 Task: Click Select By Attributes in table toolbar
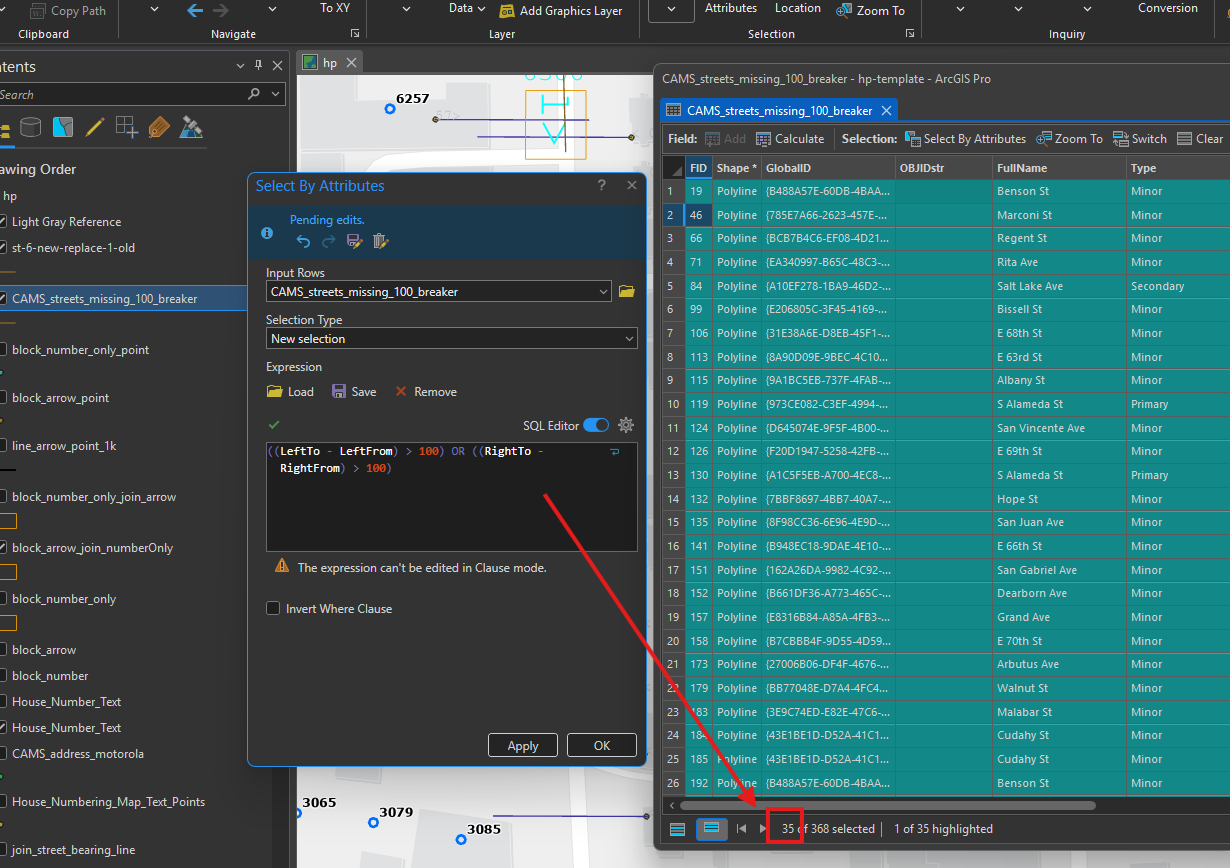pos(965,139)
